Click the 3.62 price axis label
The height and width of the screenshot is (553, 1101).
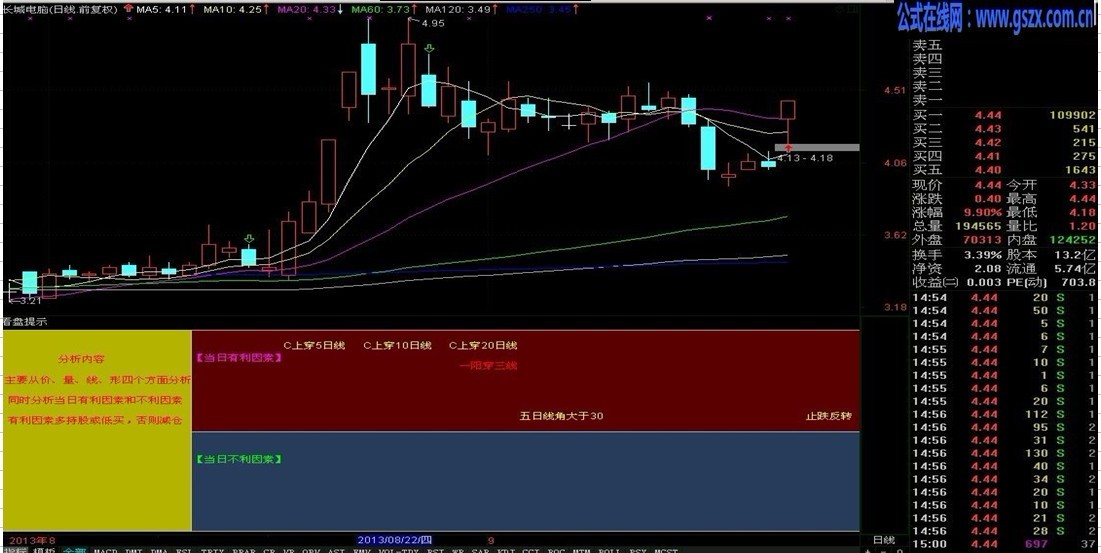pos(894,235)
